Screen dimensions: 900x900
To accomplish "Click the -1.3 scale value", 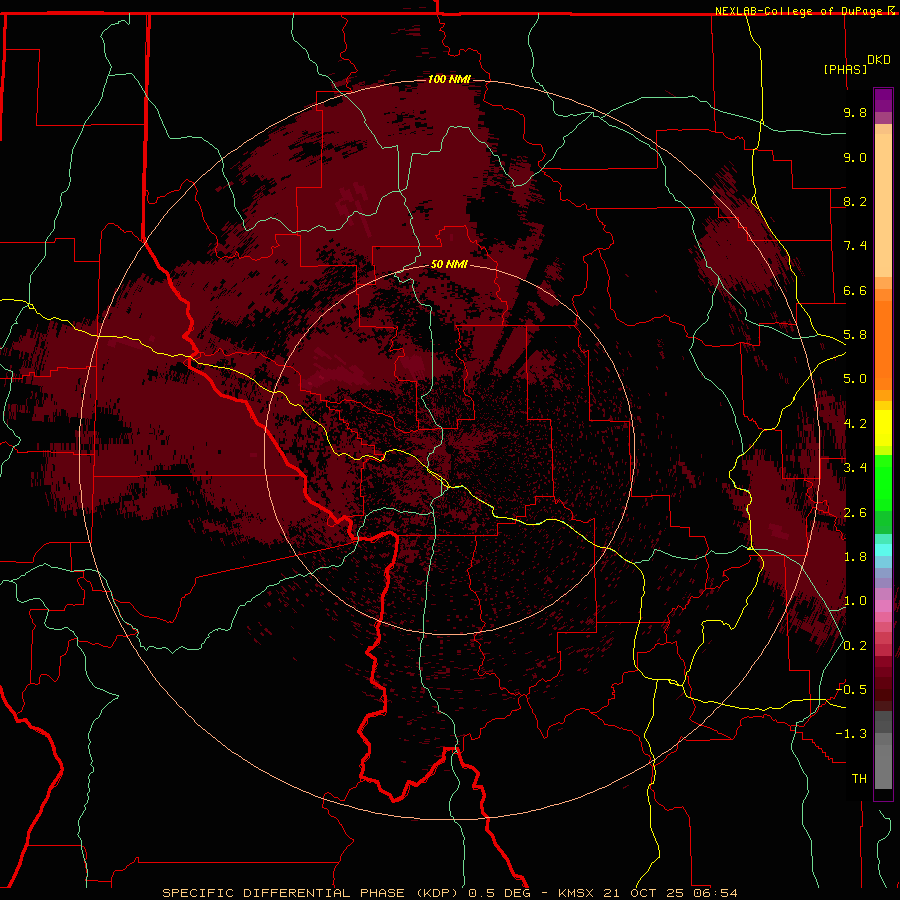I will [851, 734].
